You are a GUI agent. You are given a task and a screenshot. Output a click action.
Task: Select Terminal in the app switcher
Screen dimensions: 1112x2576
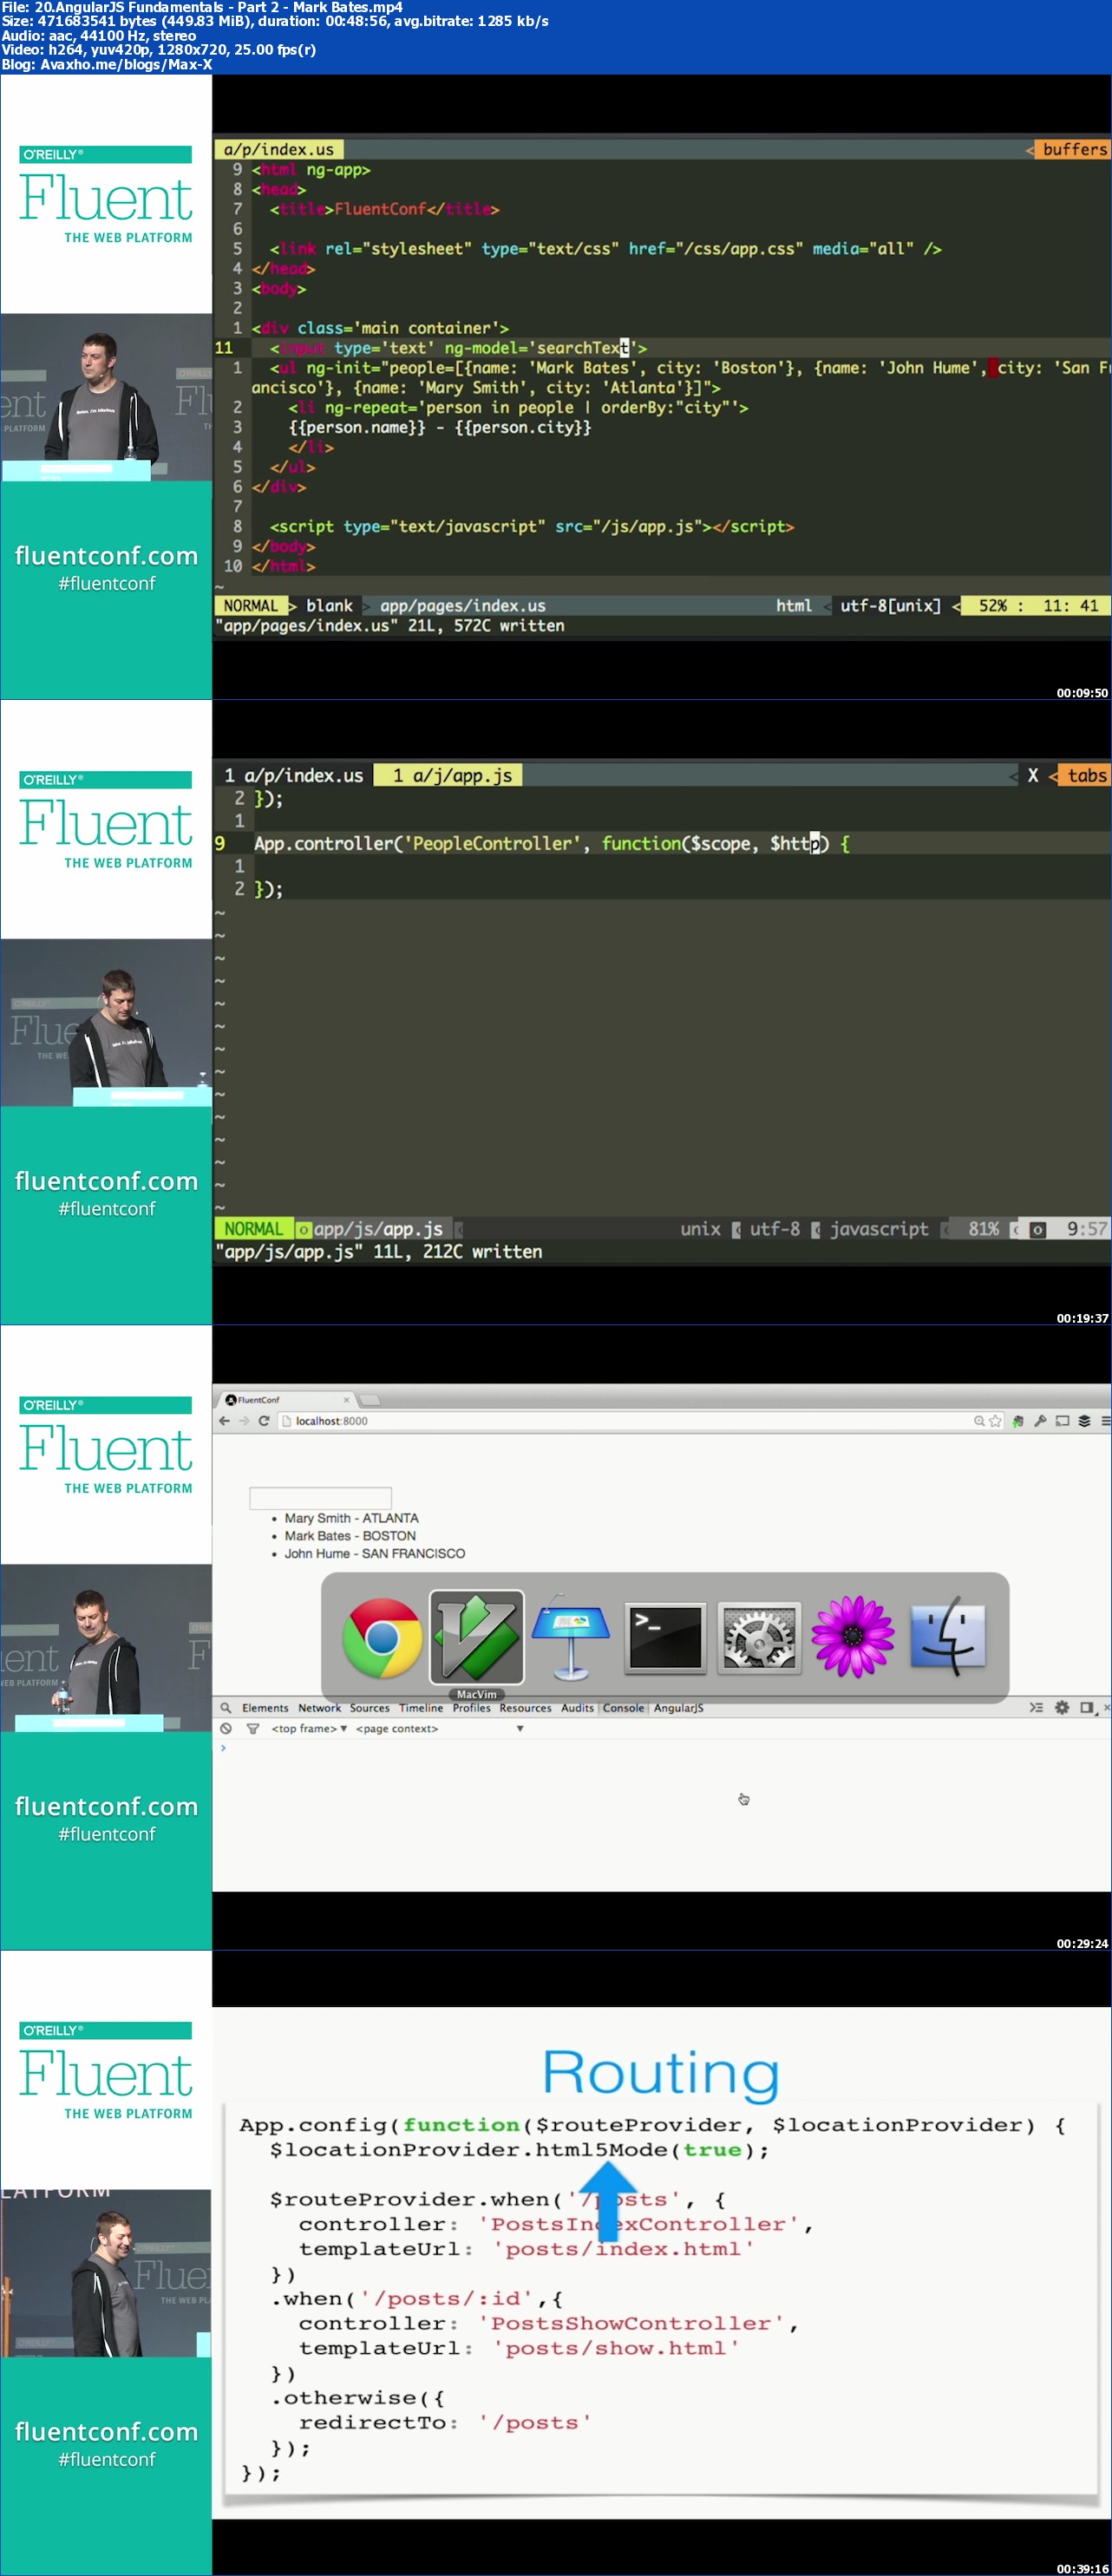(x=665, y=1637)
